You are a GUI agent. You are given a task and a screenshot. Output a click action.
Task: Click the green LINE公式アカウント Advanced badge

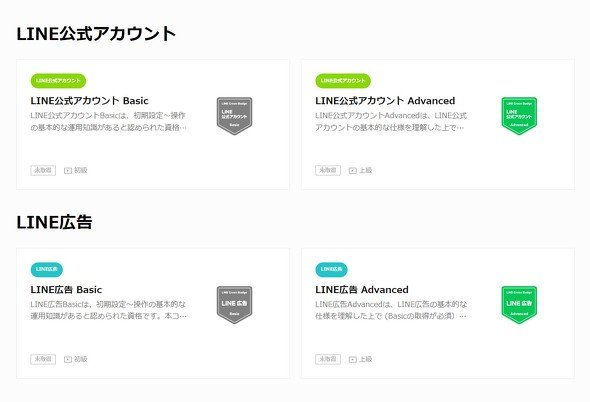click(x=519, y=116)
